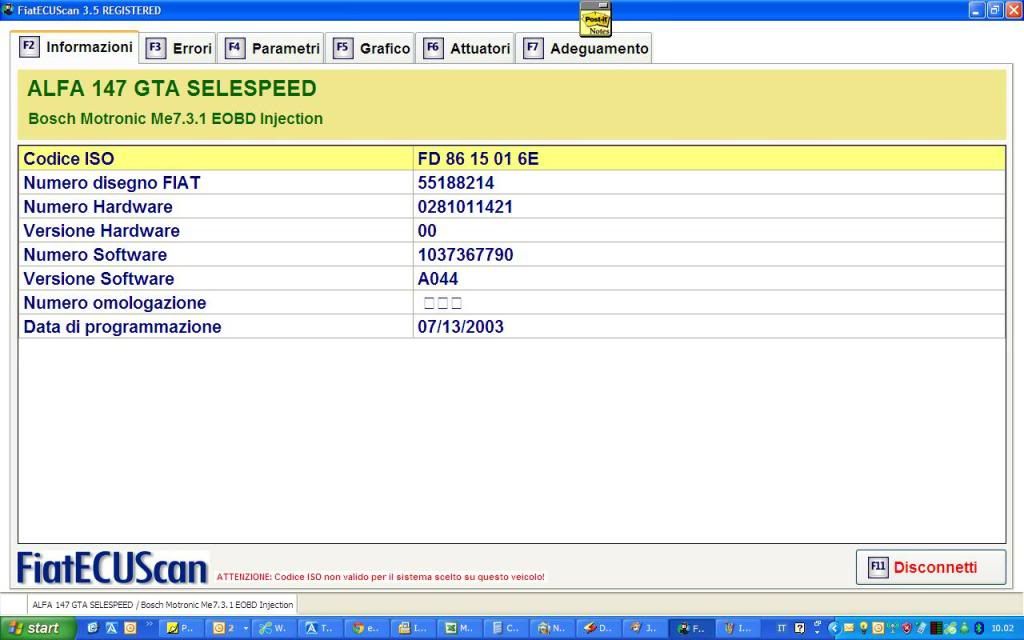The height and width of the screenshot is (640, 1024).
Task: Launch Internet Explorer from quick launch
Action: click(93, 628)
